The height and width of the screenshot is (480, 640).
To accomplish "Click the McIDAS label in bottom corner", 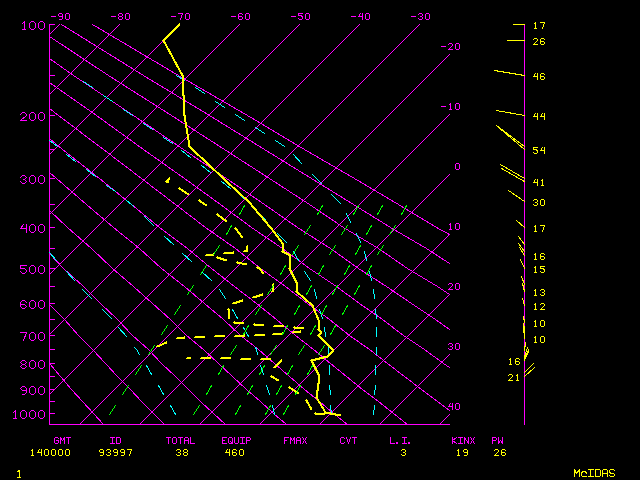I will click(x=594, y=472).
